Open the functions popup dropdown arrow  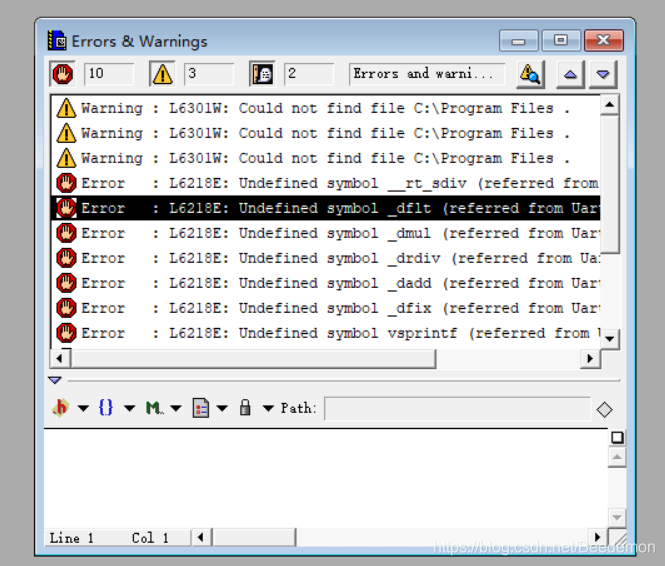(x=129, y=409)
